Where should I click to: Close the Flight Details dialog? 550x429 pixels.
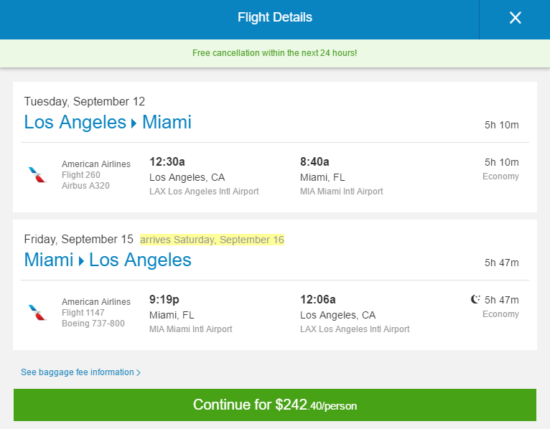515,18
